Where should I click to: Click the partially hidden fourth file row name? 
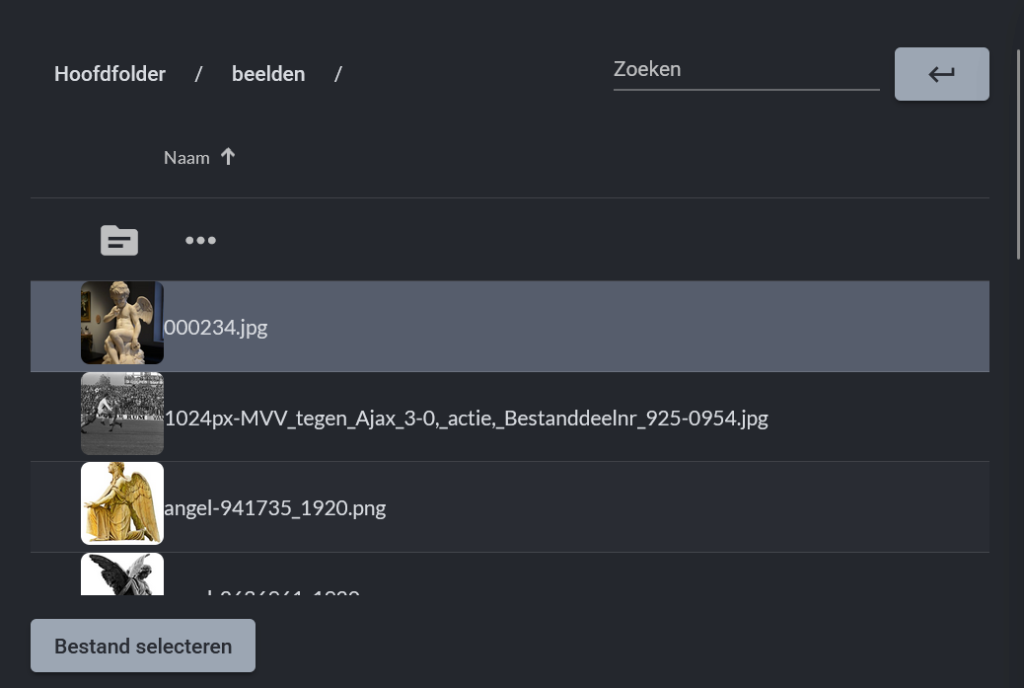tap(270, 591)
